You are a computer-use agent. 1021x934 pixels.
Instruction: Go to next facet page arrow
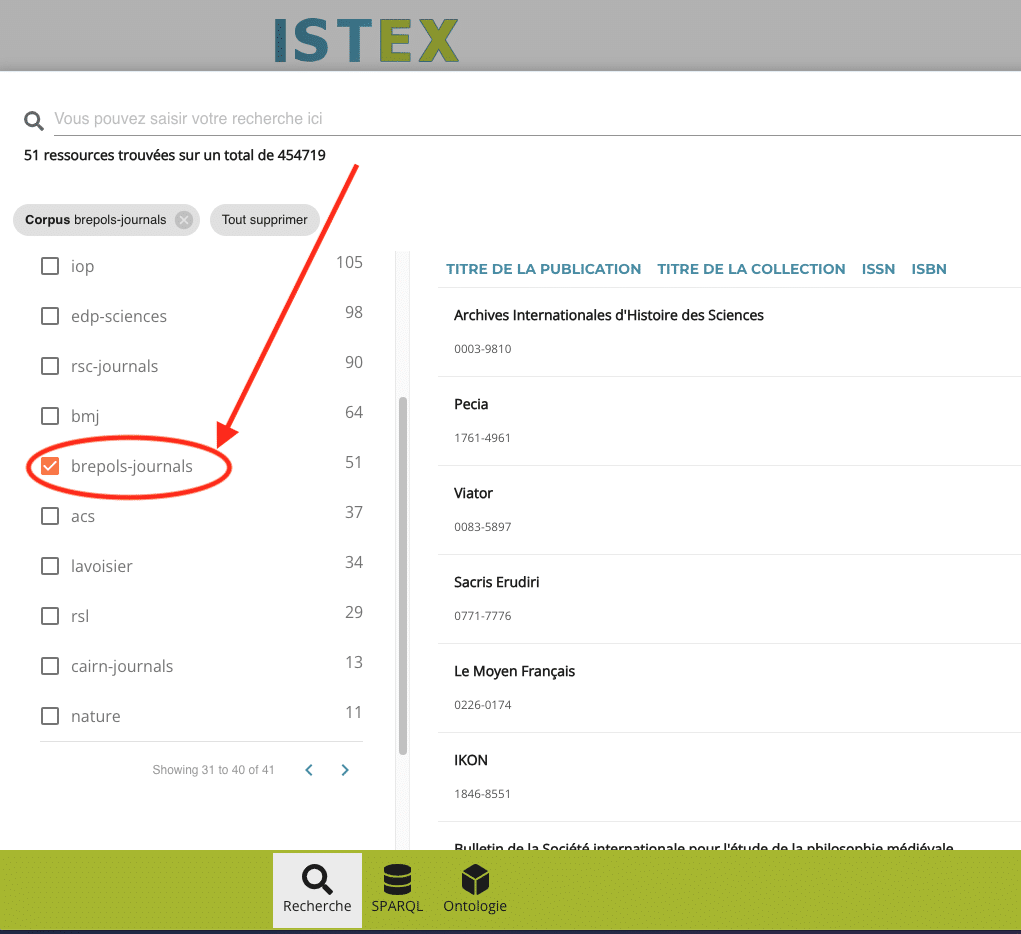pos(345,770)
